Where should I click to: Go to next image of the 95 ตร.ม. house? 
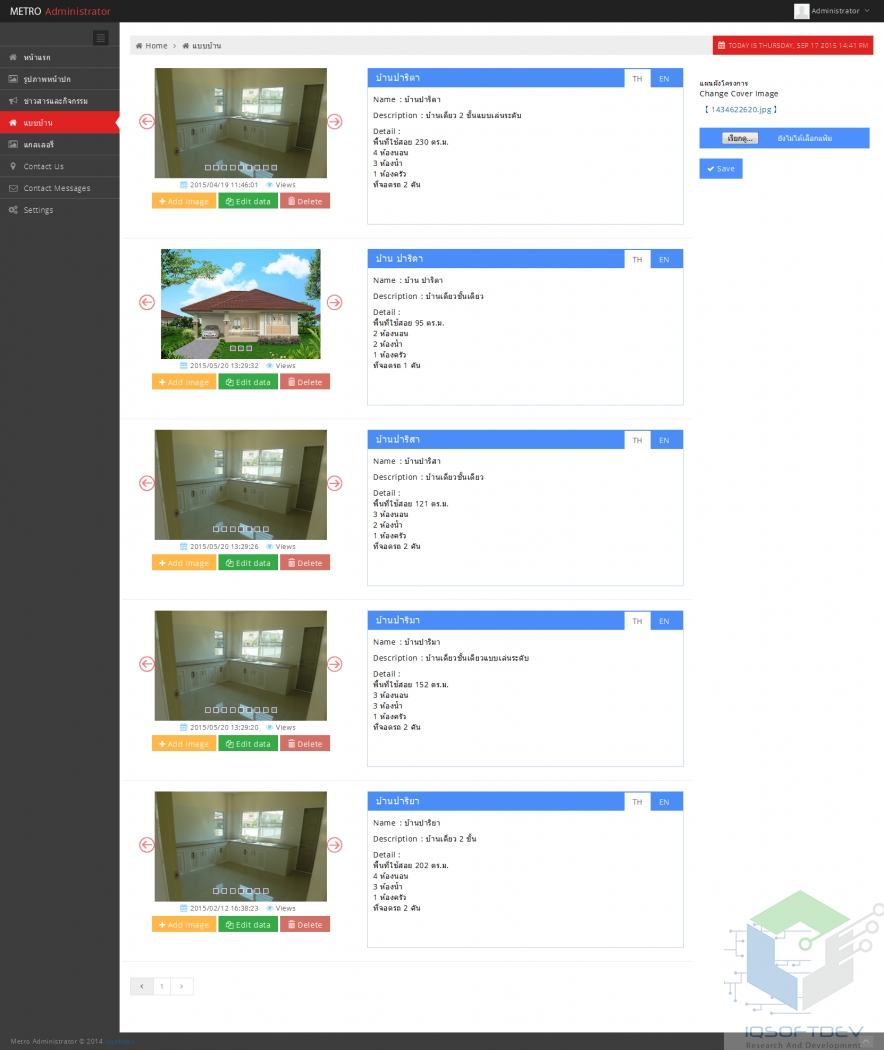(335, 302)
